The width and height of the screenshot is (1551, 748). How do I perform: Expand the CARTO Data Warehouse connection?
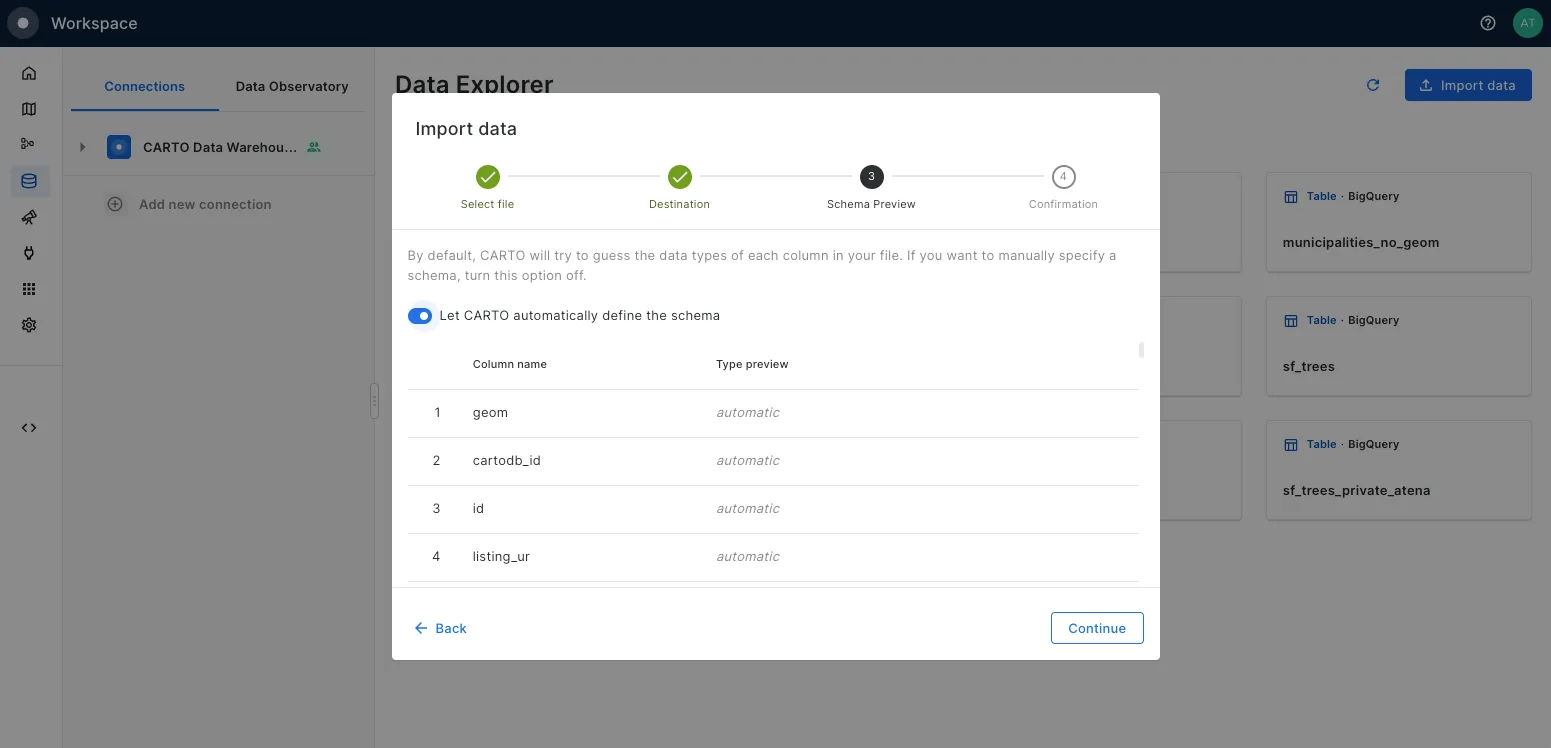click(x=83, y=147)
